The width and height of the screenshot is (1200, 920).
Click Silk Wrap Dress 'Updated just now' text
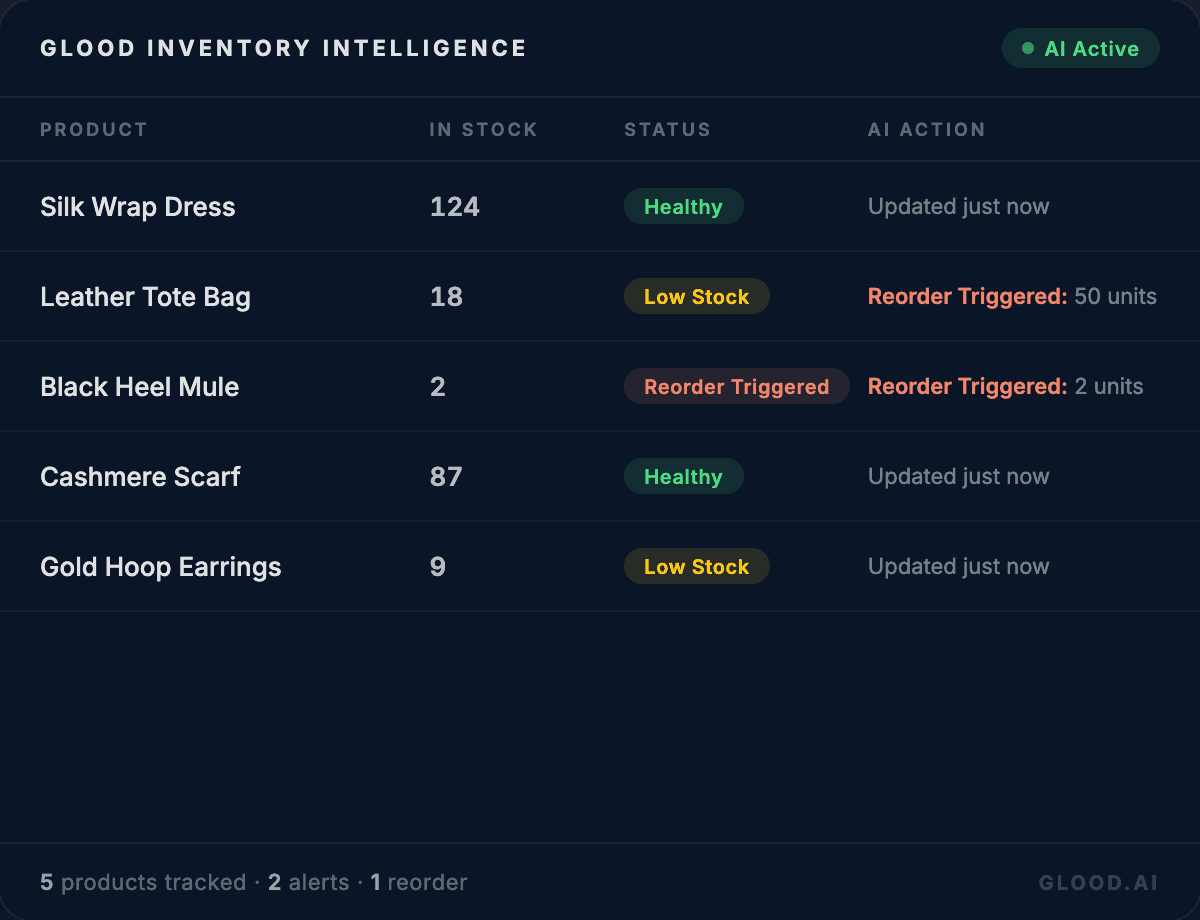(x=958, y=207)
